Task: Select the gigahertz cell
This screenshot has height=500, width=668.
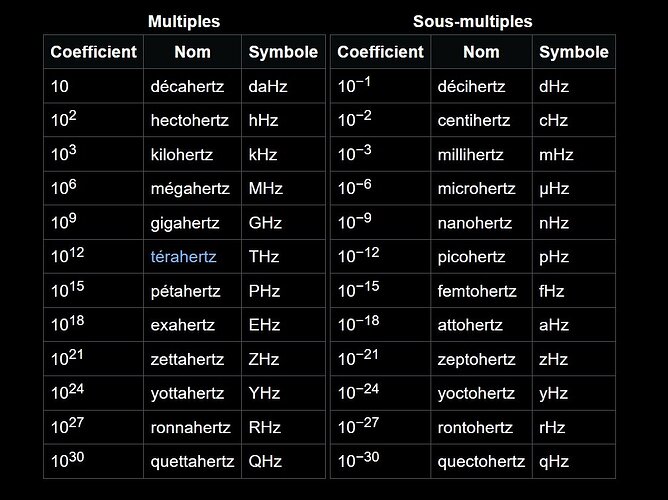Action: point(193,223)
